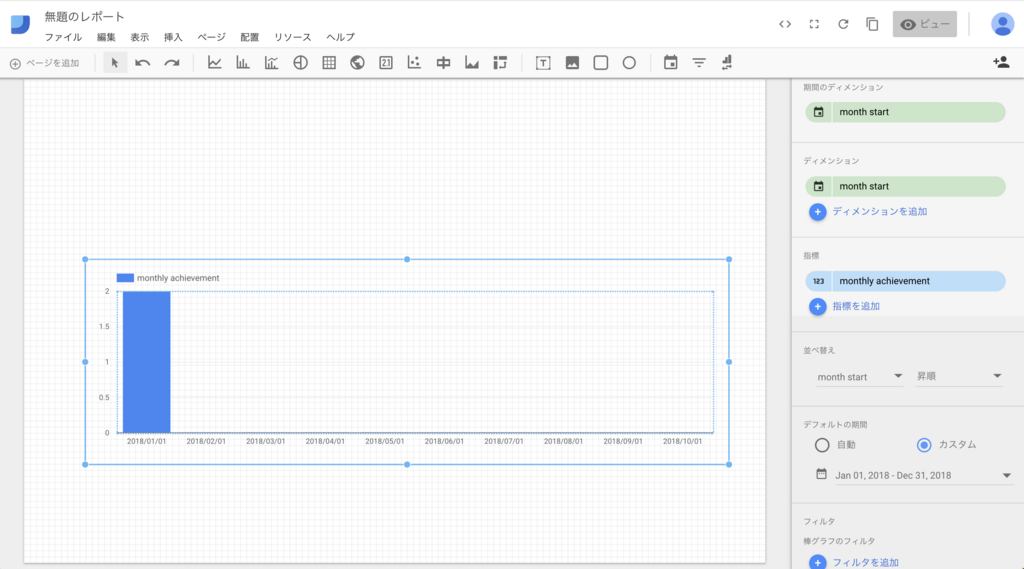
Task: Insert a pie chart
Action: coord(300,63)
